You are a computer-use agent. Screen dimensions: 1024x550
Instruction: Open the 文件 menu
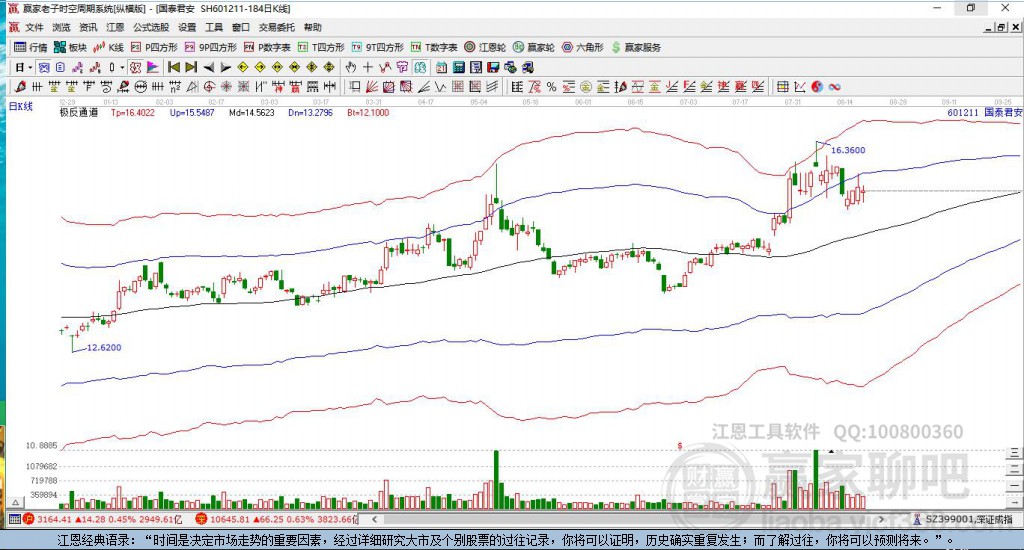tap(34, 27)
